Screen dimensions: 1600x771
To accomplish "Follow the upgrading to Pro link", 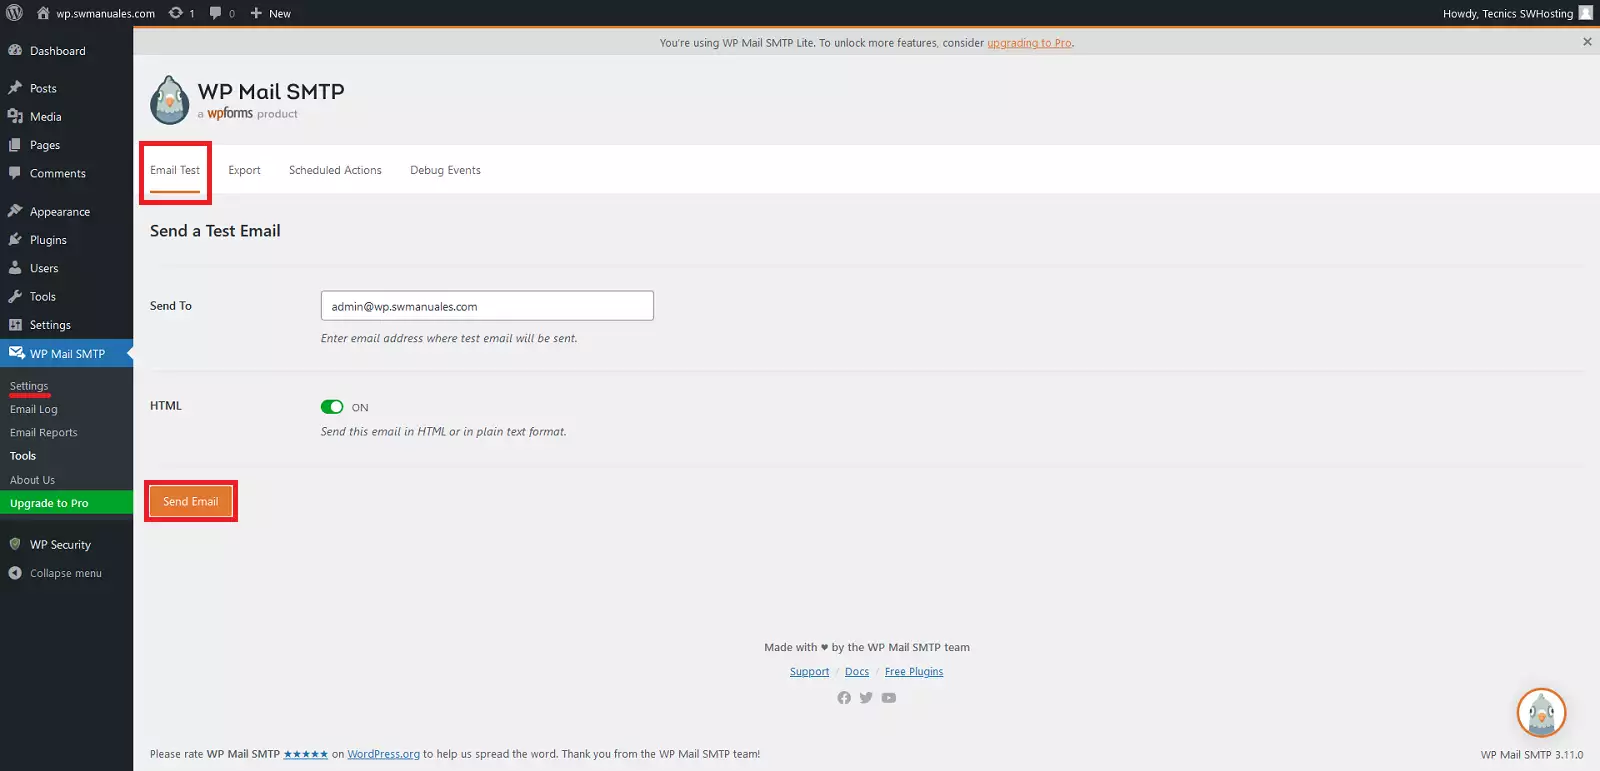I will click(x=1029, y=43).
